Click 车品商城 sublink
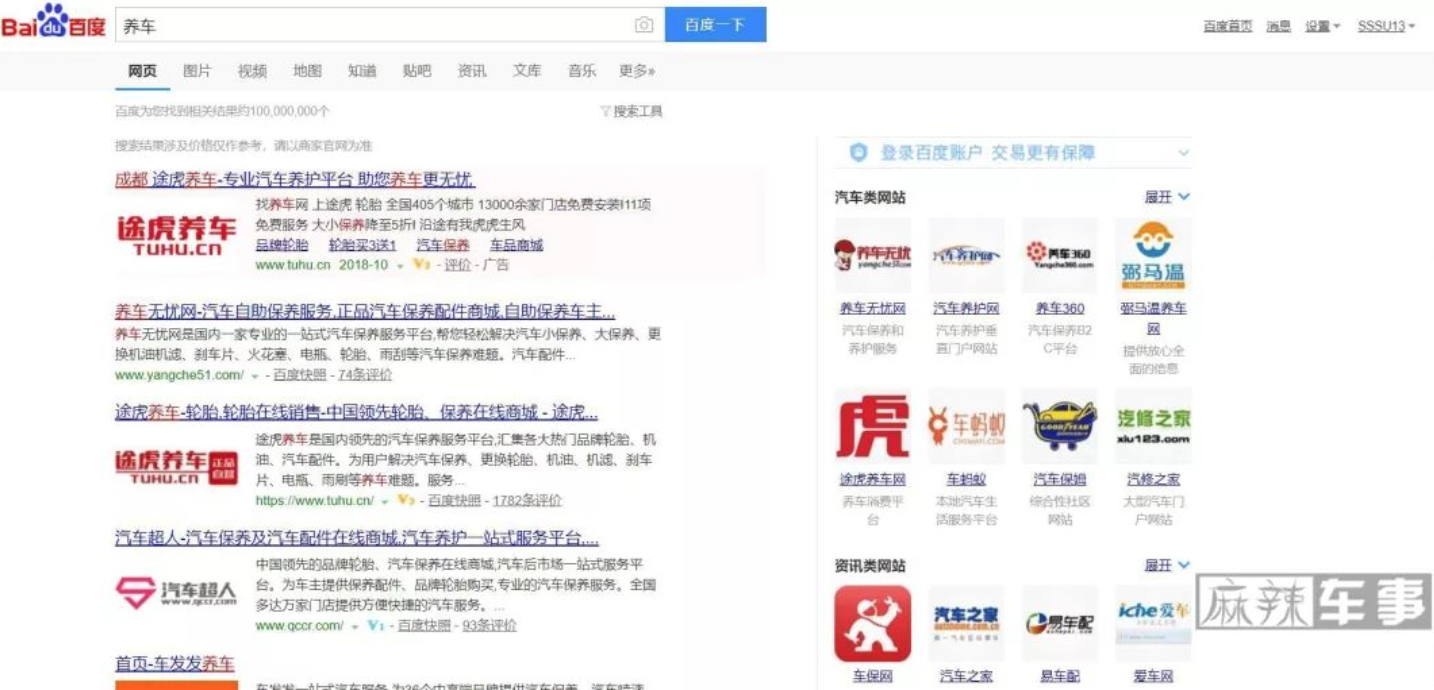Viewport: 1434px width, 690px height. point(516,245)
